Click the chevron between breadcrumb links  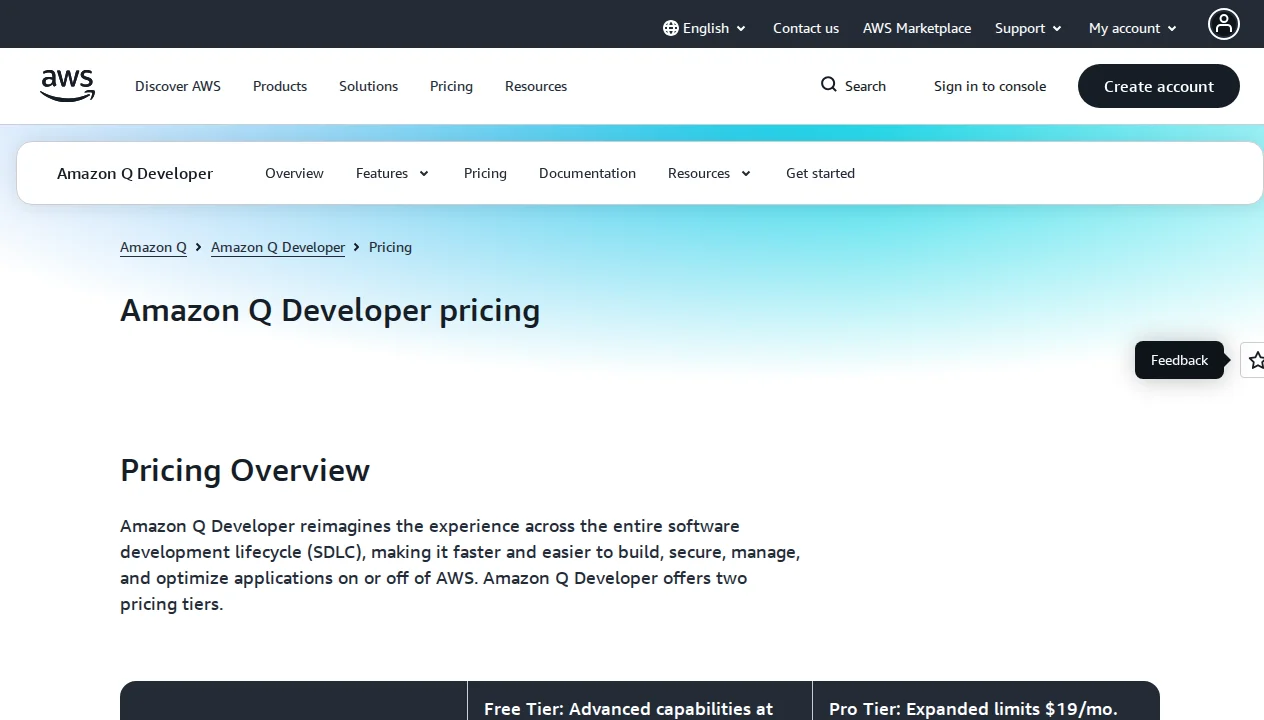tap(355, 247)
